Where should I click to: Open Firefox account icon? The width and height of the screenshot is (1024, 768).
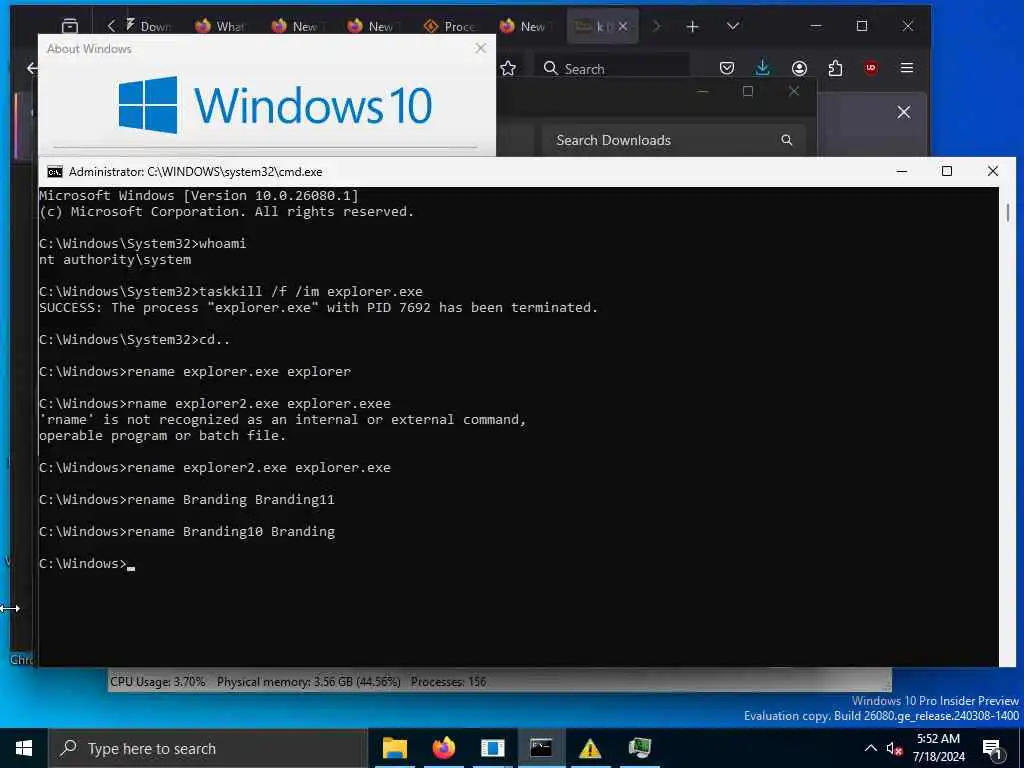(x=799, y=68)
